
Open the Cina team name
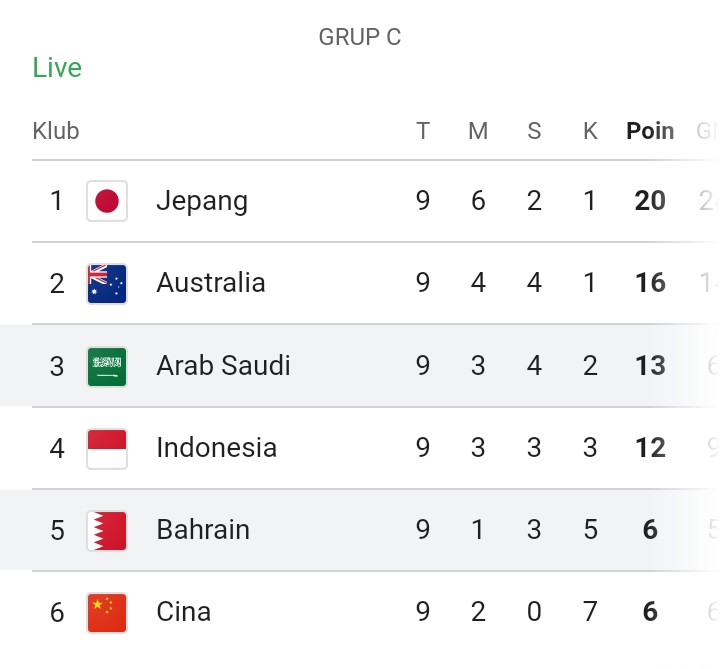coord(184,612)
